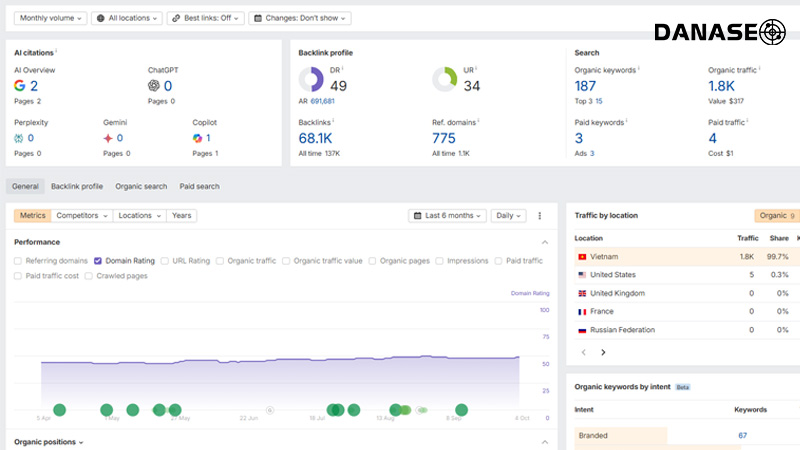This screenshot has width=800, height=450.
Task: Enable the Referring domains checkbox
Action: tap(19, 261)
